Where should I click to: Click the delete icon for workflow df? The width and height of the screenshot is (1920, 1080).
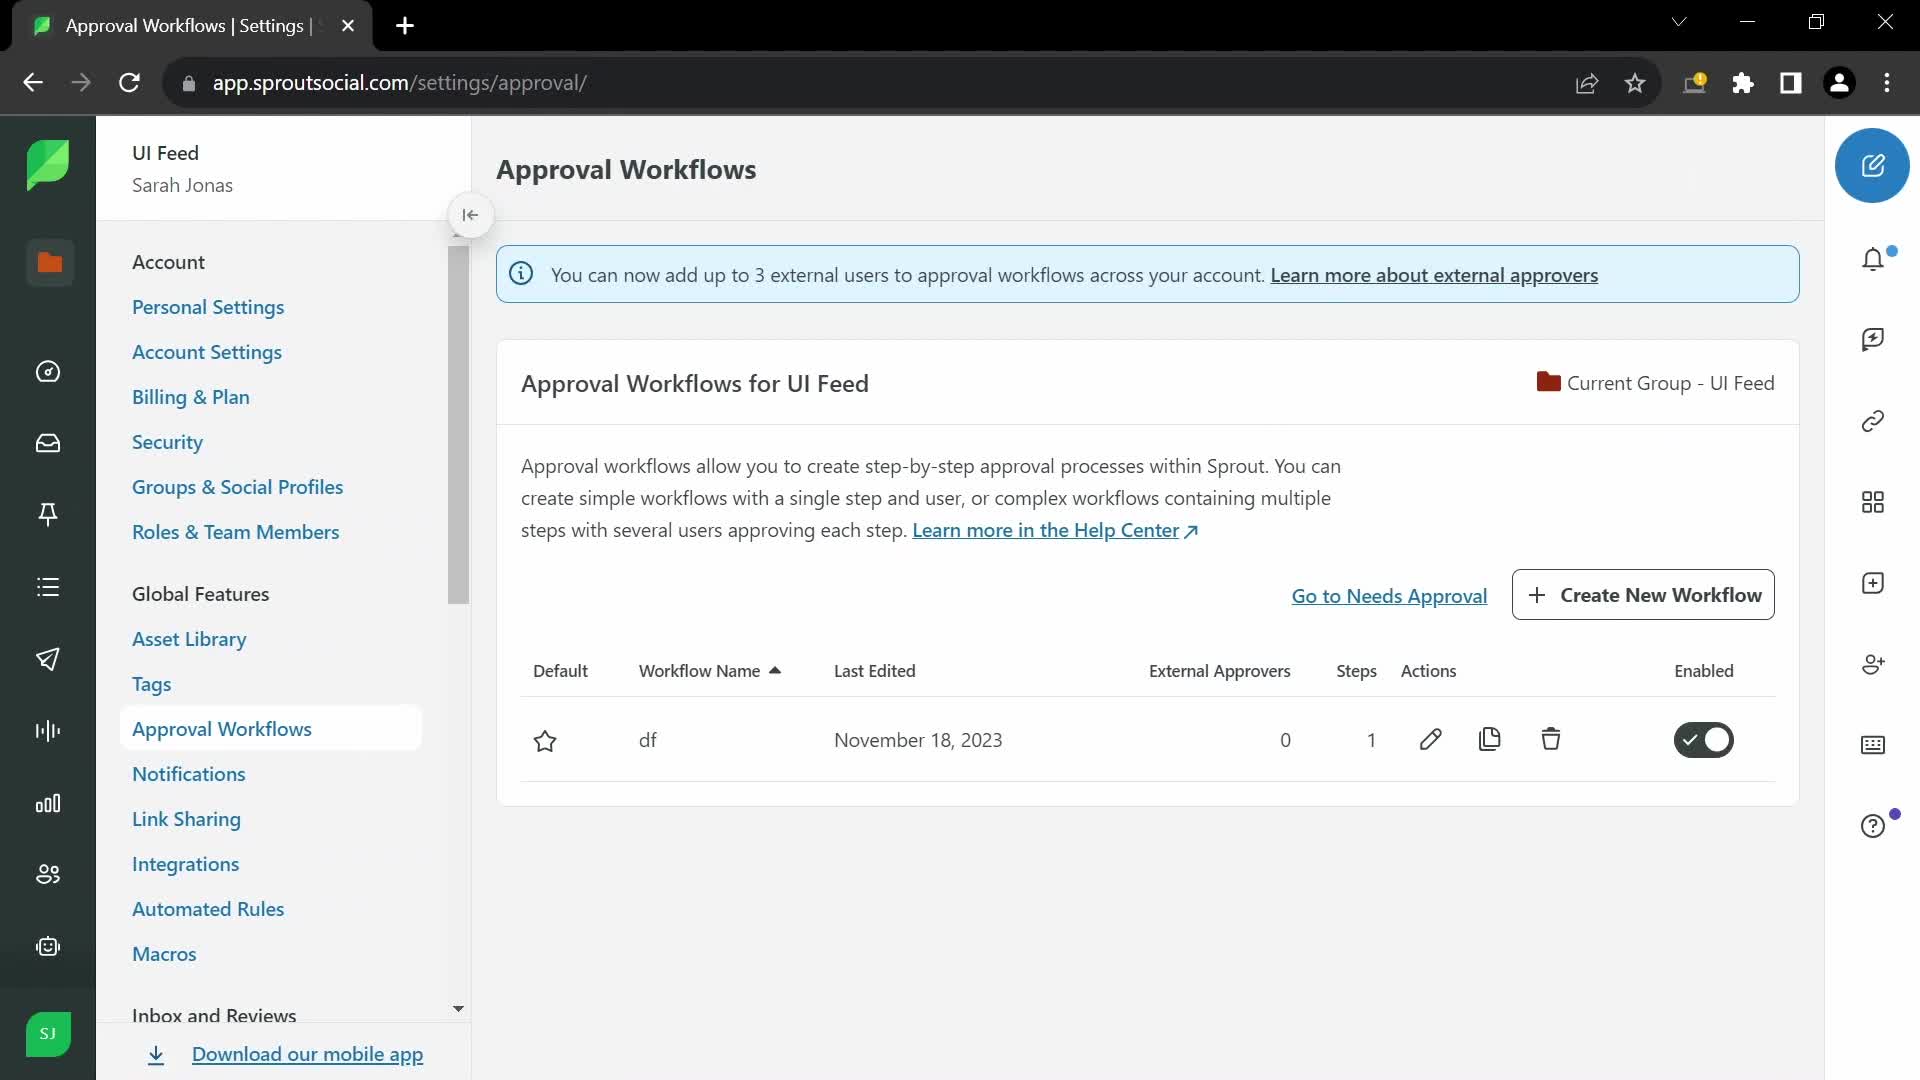1551,740
